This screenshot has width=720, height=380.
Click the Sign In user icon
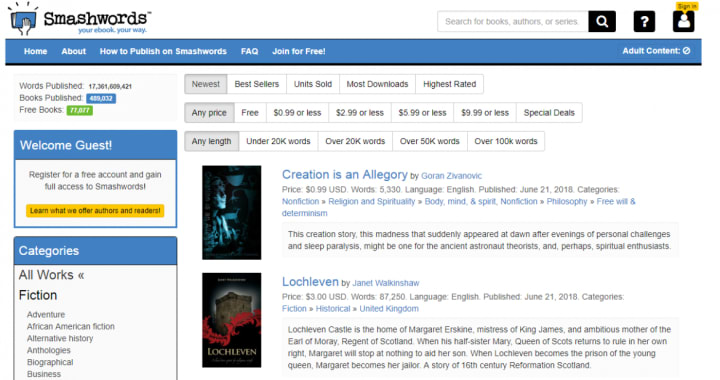point(684,21)
